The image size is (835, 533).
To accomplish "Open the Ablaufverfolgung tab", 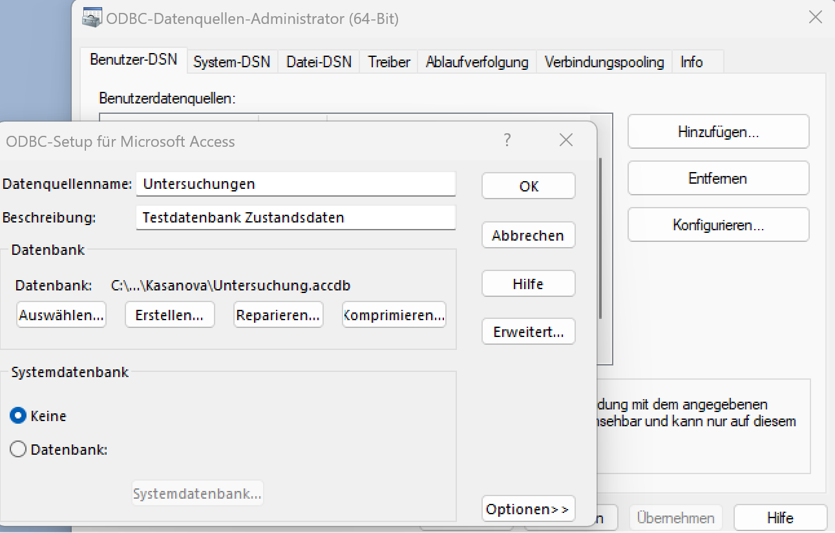I will click(x=477, y=62).
